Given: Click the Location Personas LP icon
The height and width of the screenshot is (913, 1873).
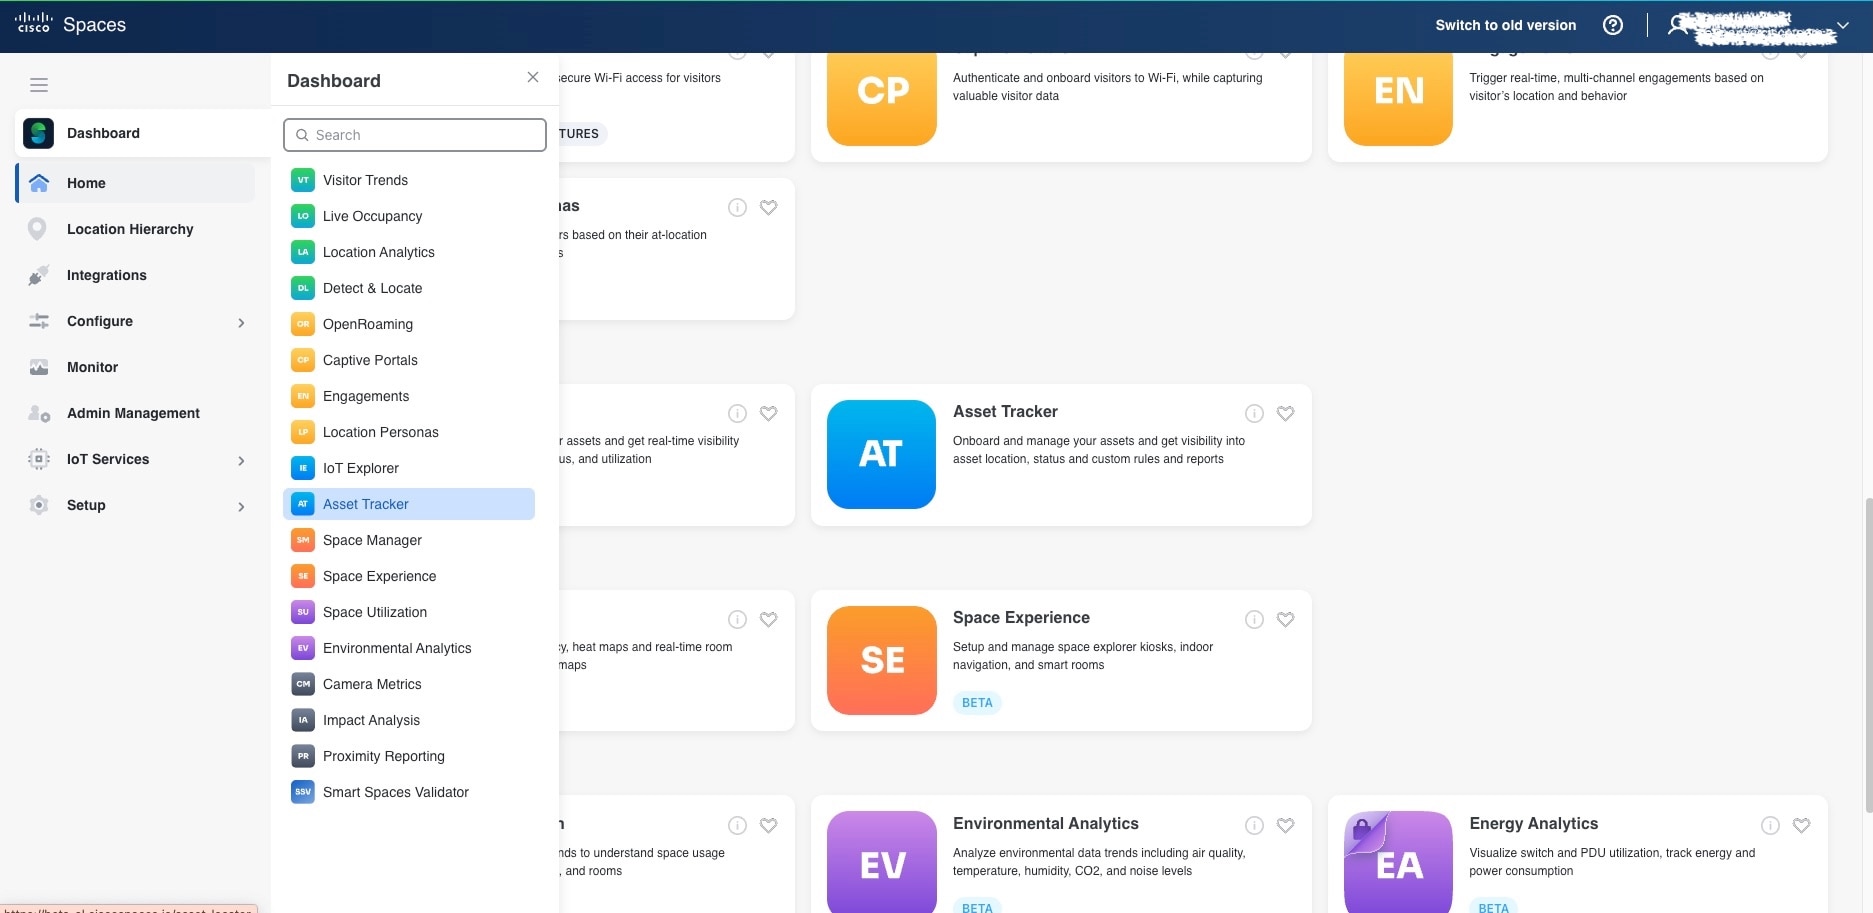Looking at the screenshot, I should [303, 432].
